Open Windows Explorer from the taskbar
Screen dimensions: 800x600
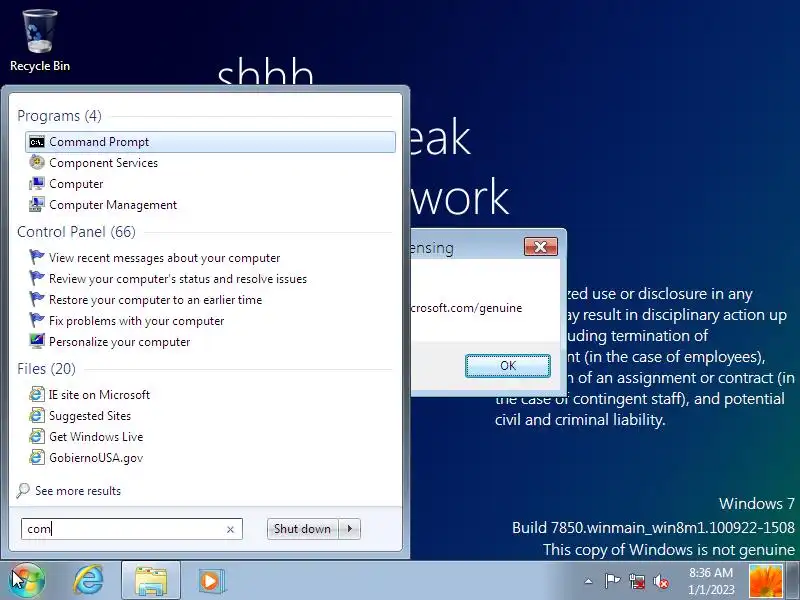[151, 581]
